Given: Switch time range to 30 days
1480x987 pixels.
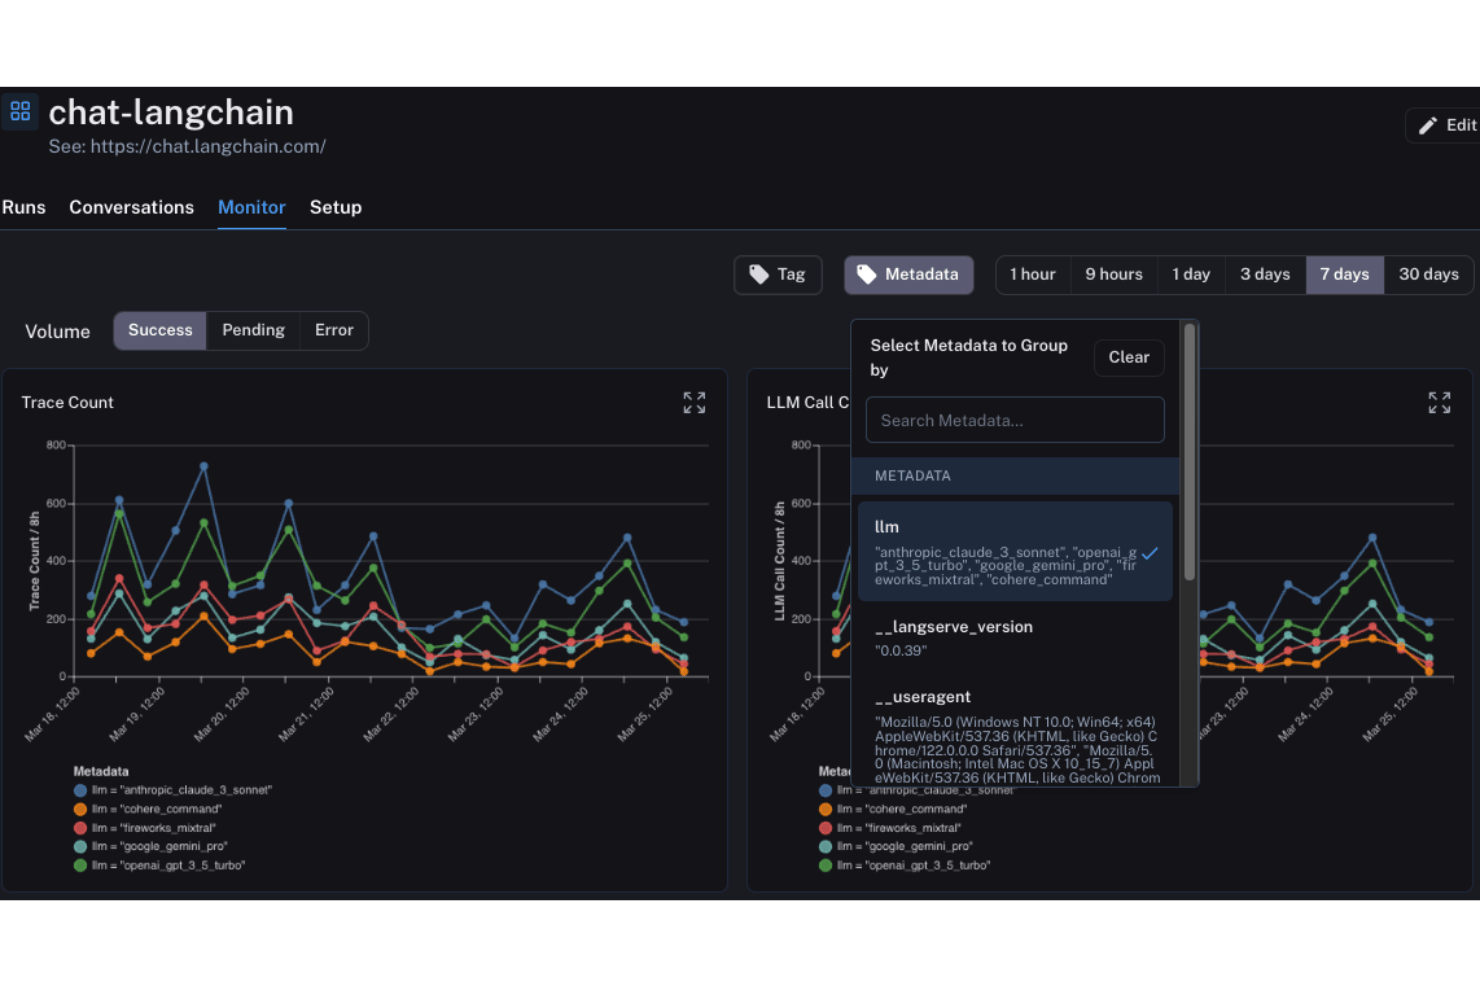Looking at the screenshot, I should [x=1428, y=274].
